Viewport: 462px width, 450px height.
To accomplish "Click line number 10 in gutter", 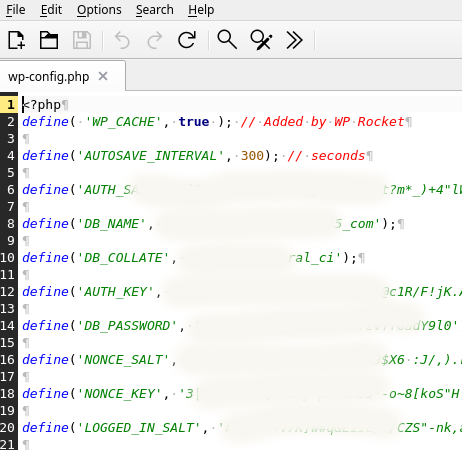I will [x=8, y=258].
